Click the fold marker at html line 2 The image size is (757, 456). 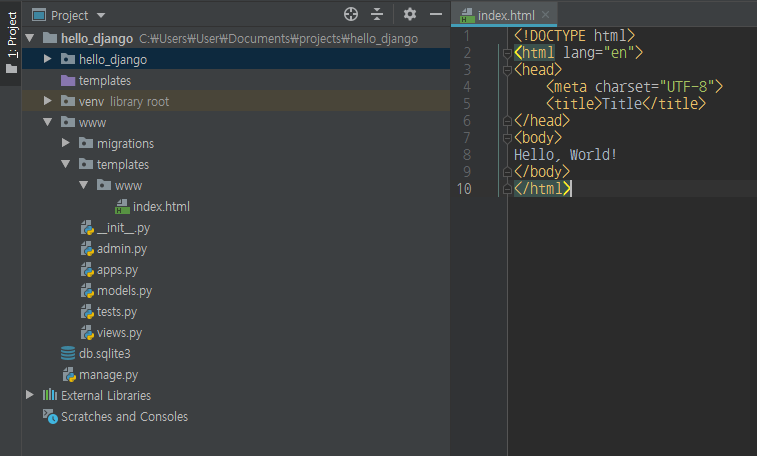tap(507, 53)
